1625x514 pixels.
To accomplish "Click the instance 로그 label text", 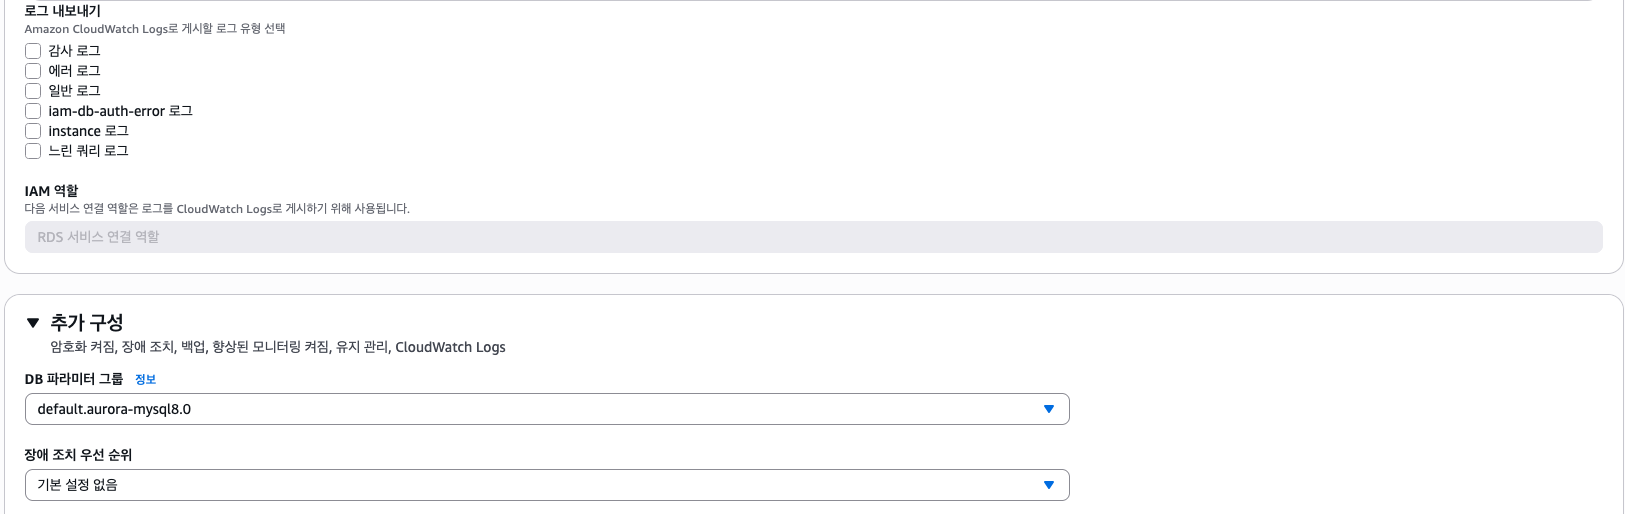I will click(x=88, y=131).
